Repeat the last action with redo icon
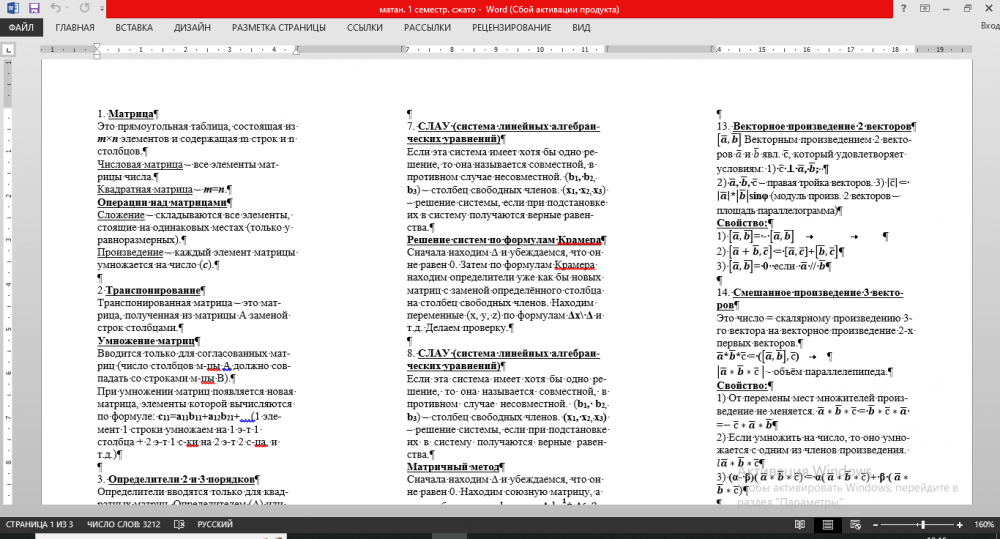 (x=84, y=8)
